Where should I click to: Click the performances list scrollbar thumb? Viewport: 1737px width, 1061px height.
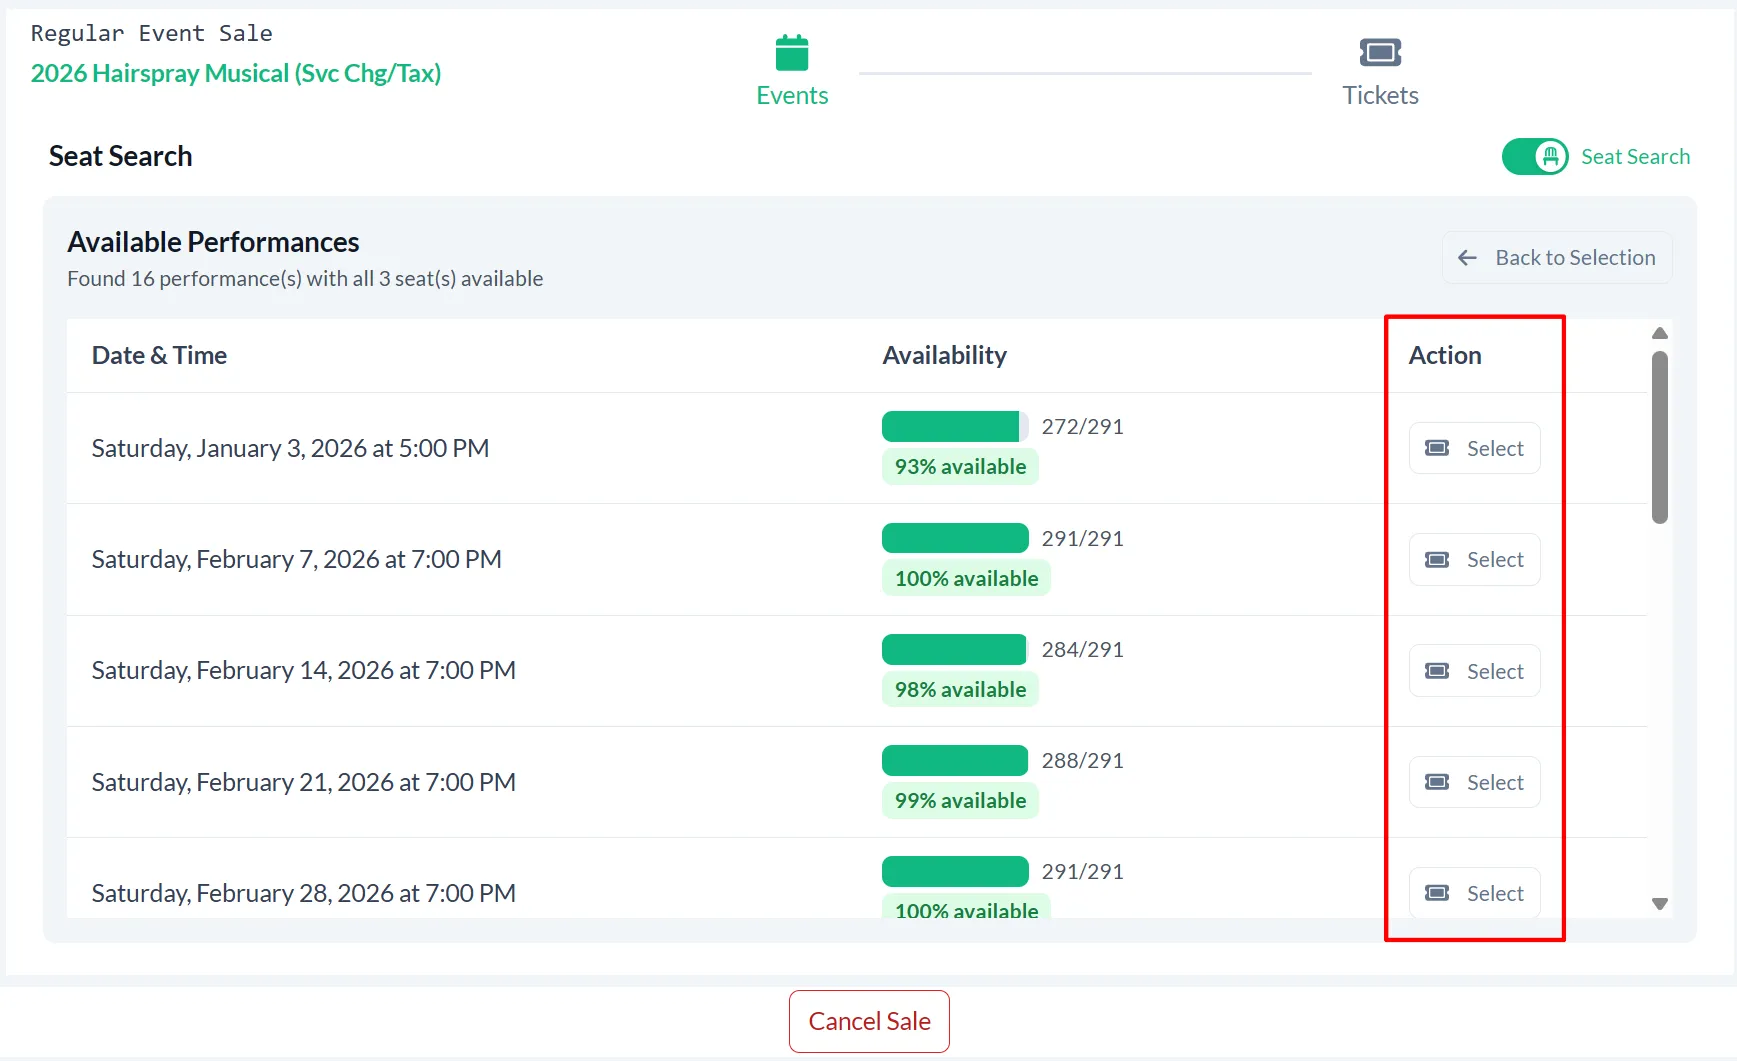click(1660, 437)
